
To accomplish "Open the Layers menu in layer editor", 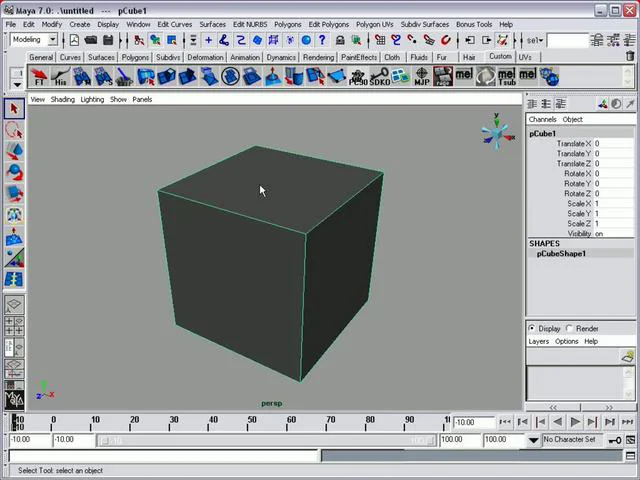I will pos(538,341).
